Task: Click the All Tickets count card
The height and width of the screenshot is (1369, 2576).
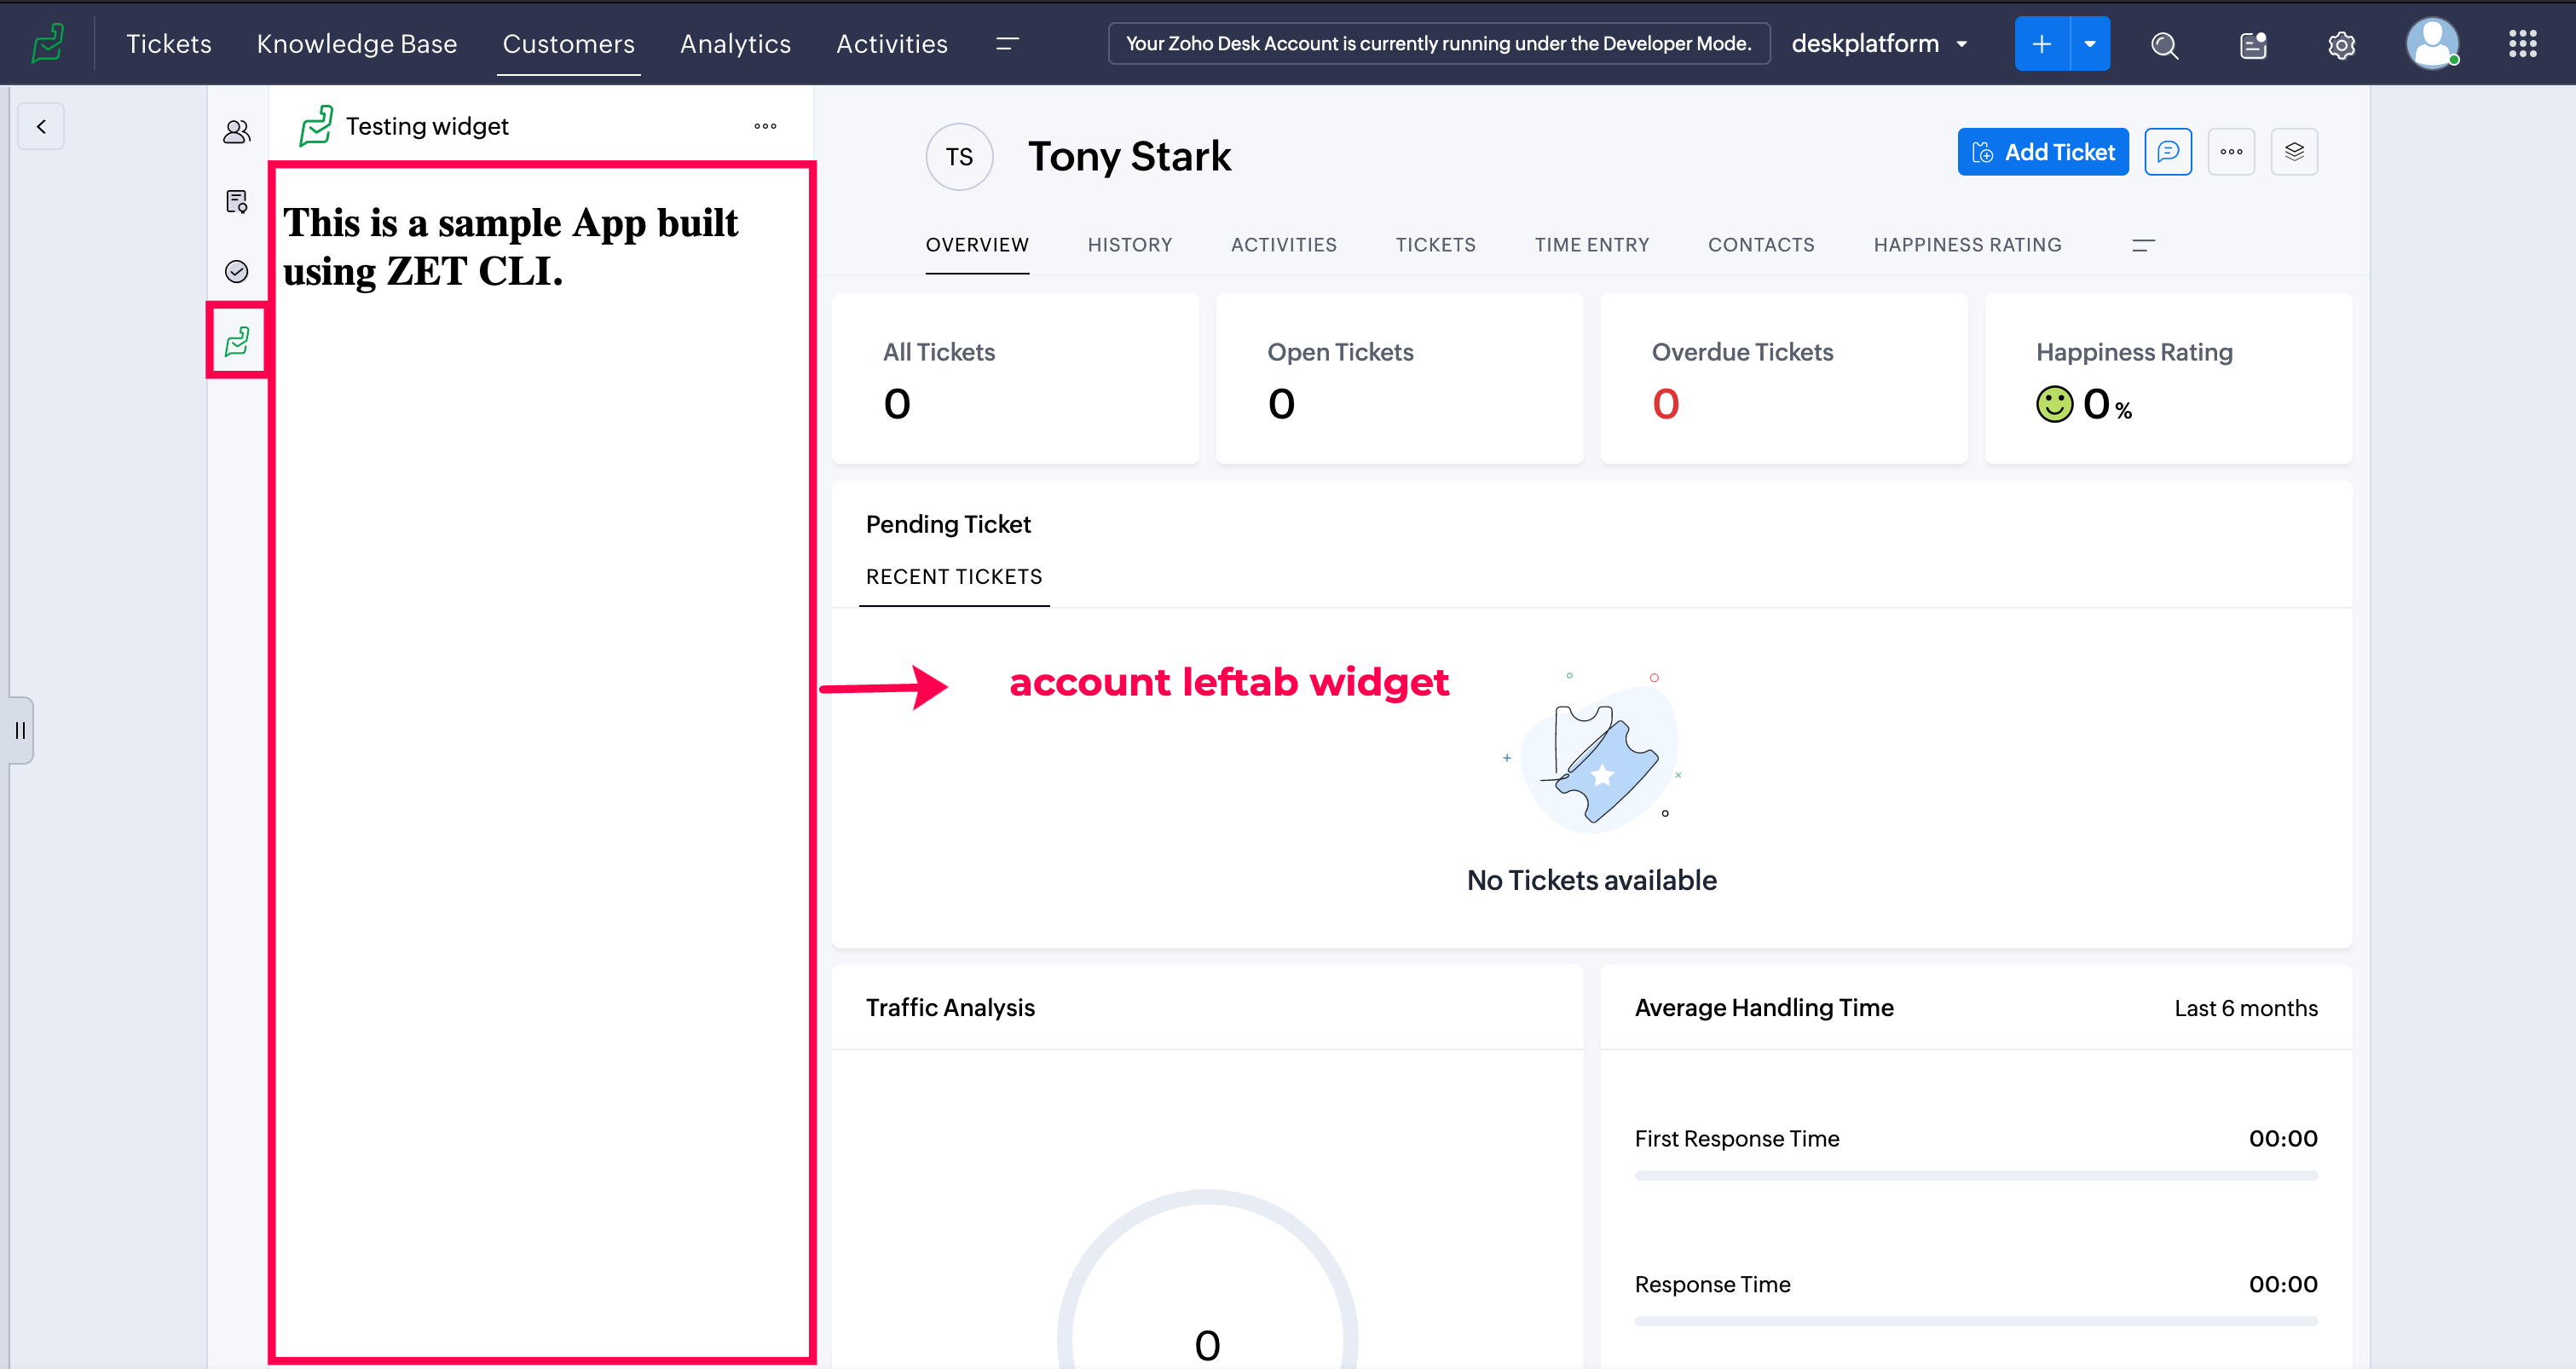Action: click(x=1015, y=378)
